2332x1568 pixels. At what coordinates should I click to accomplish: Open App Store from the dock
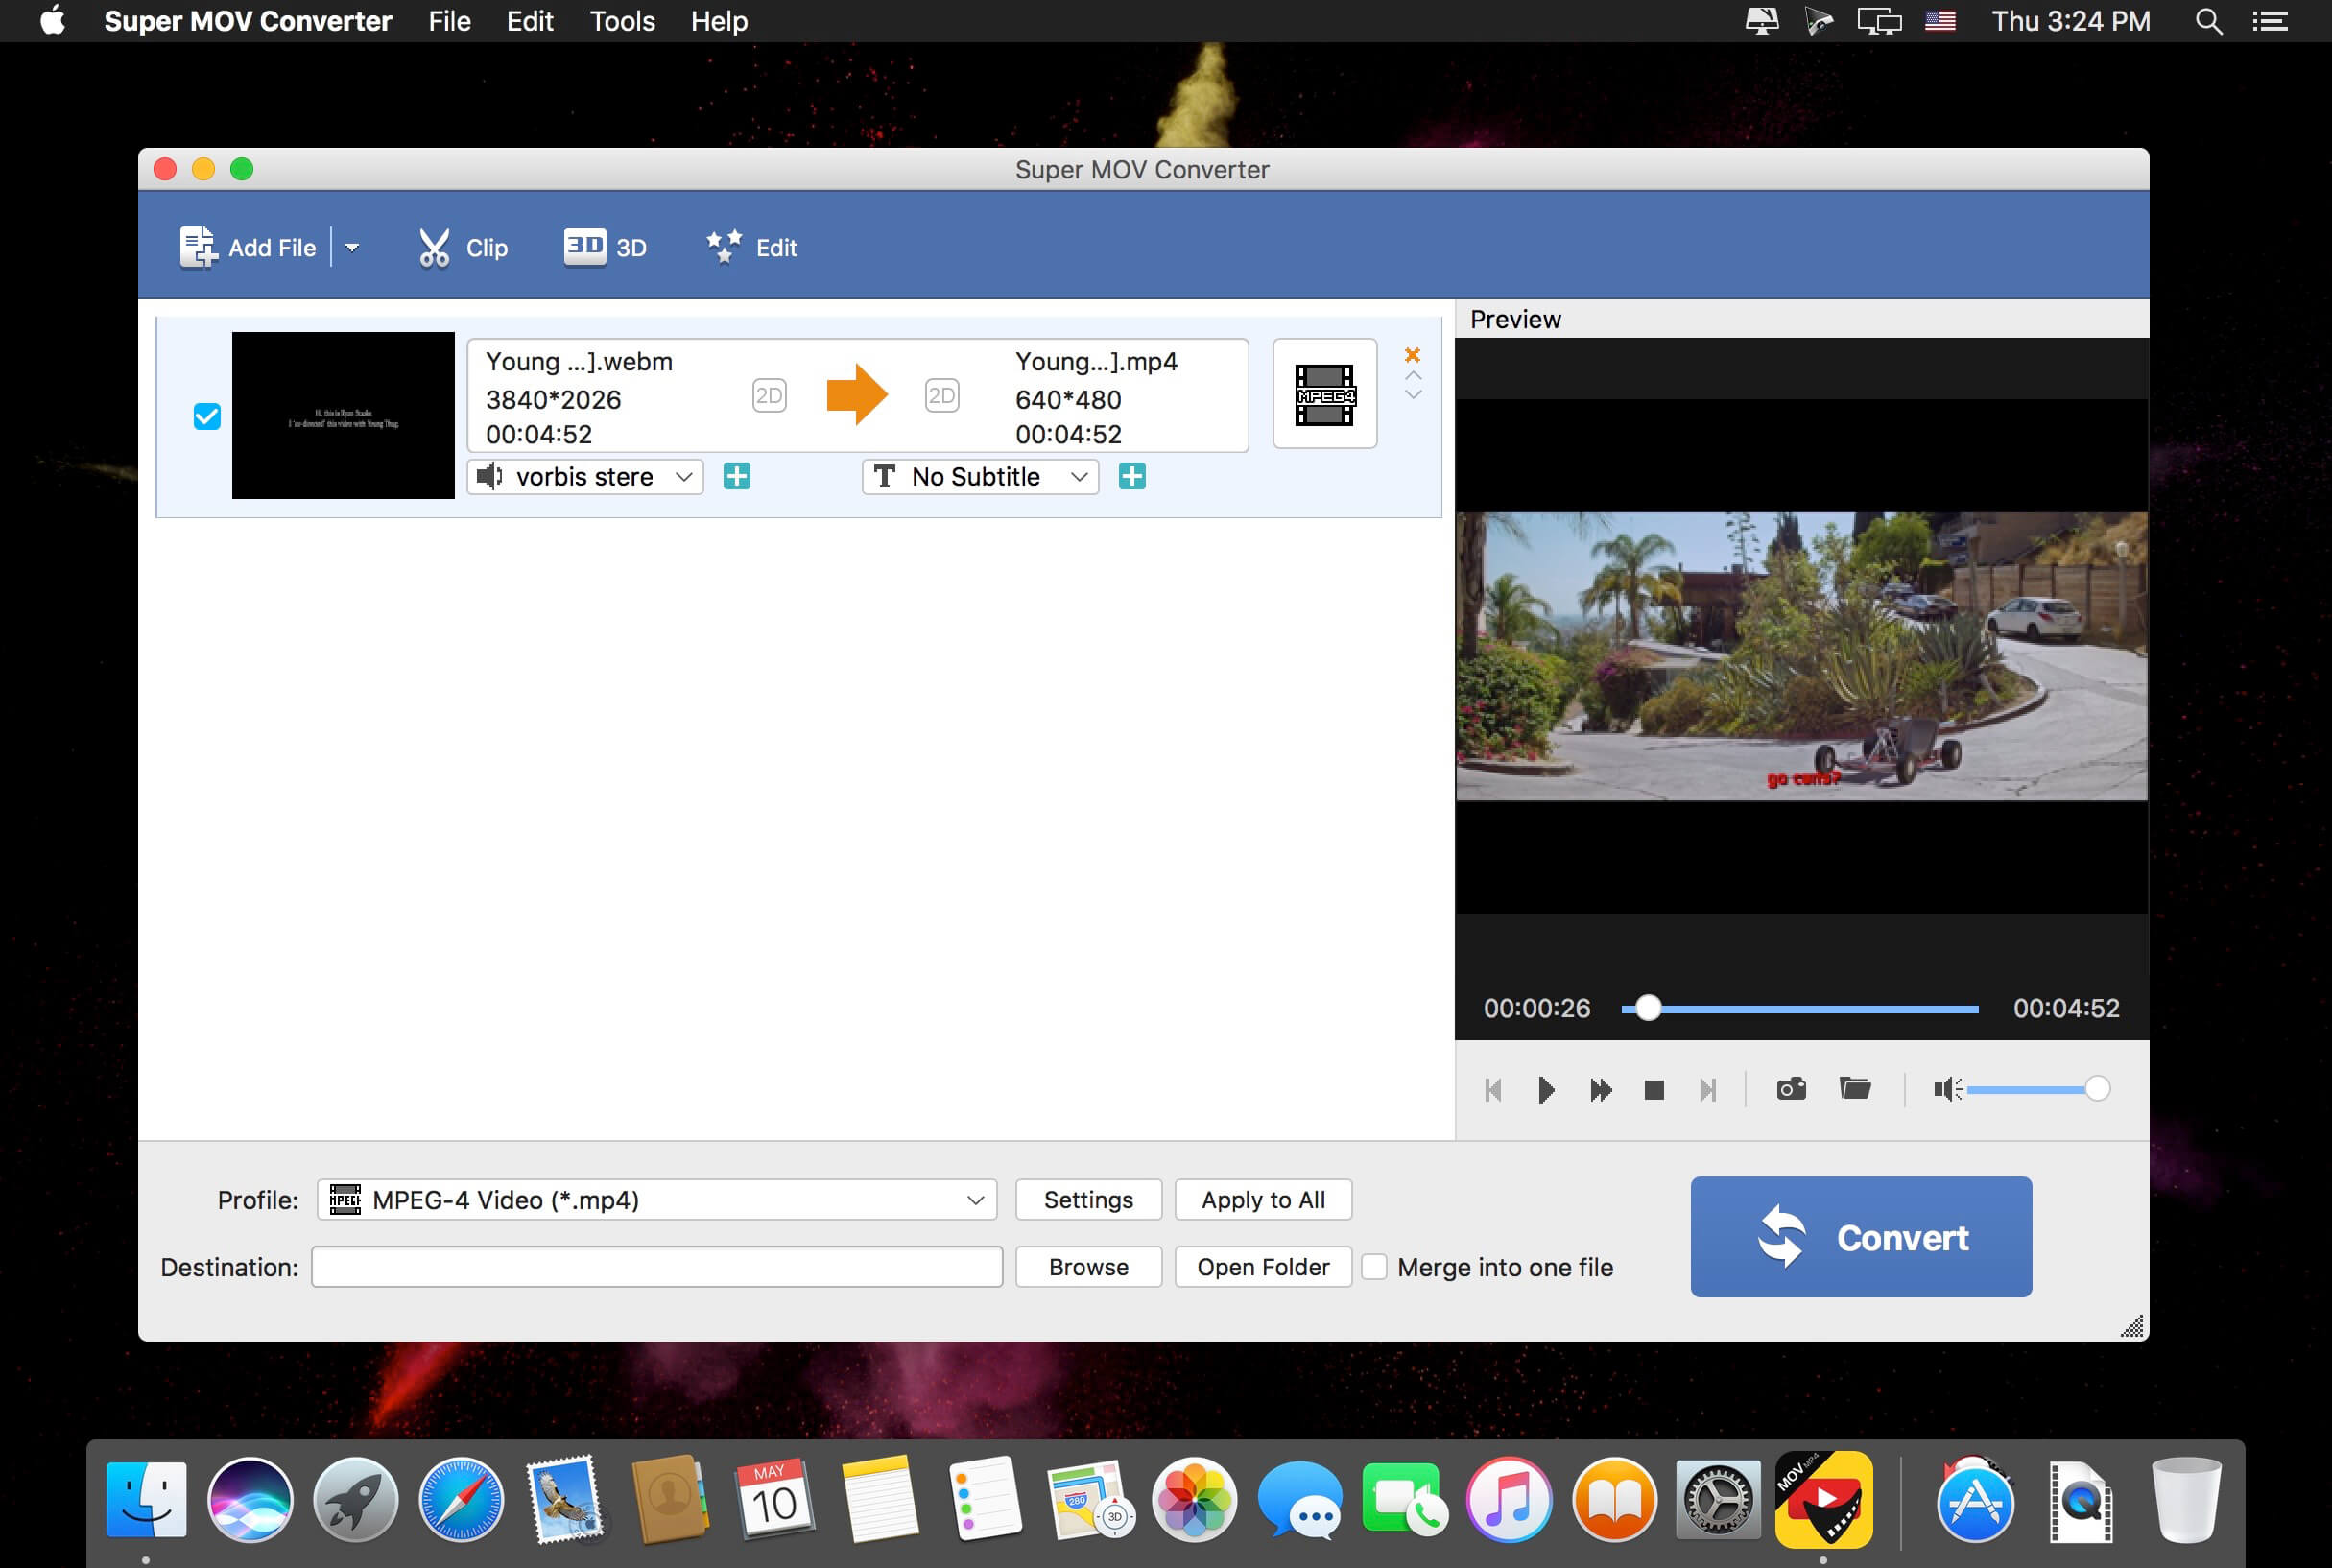[x=1974, y=1500]
